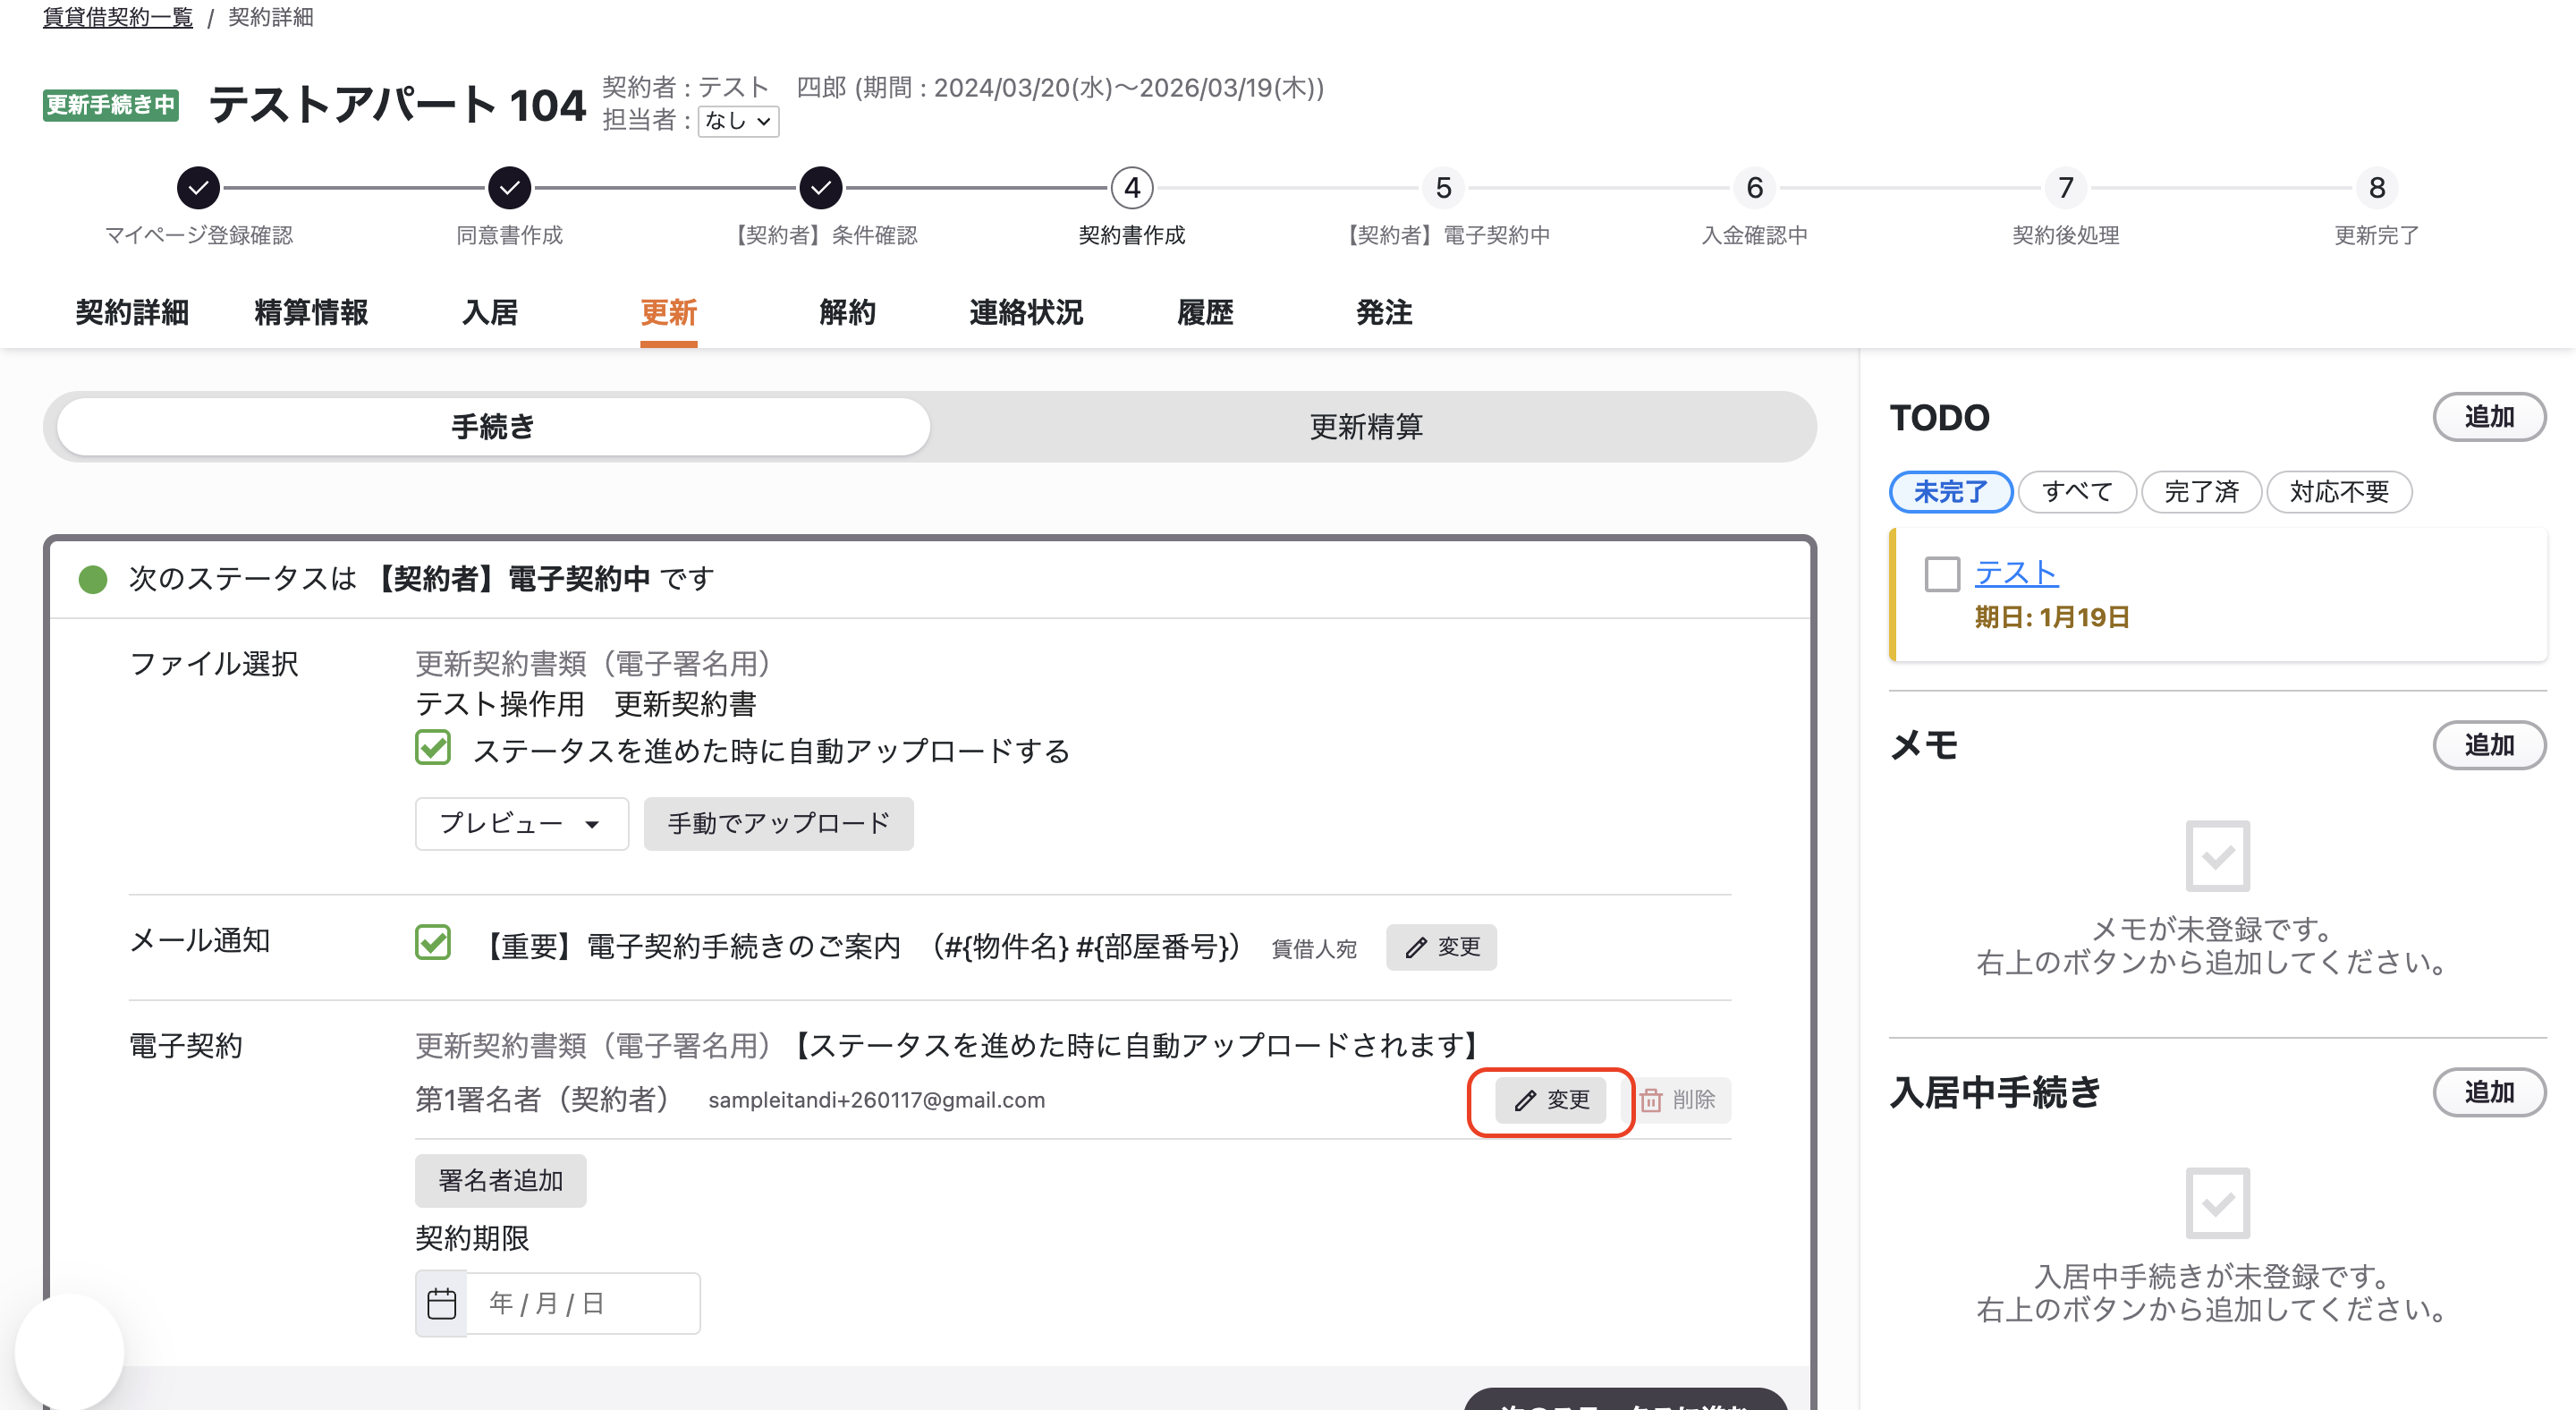
Task: Click 変更 for 第1署名者
Action: [1551, 1100]
